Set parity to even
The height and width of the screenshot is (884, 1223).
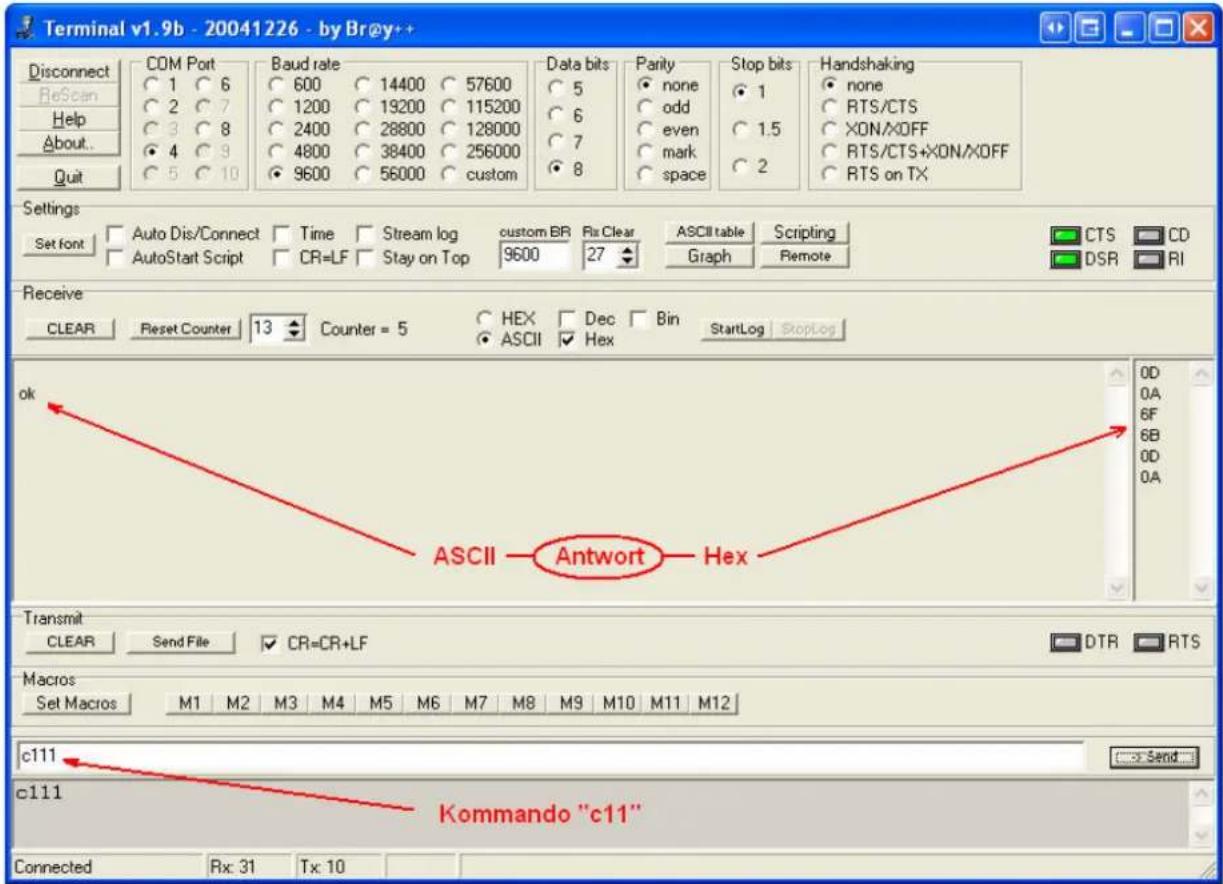647,130
